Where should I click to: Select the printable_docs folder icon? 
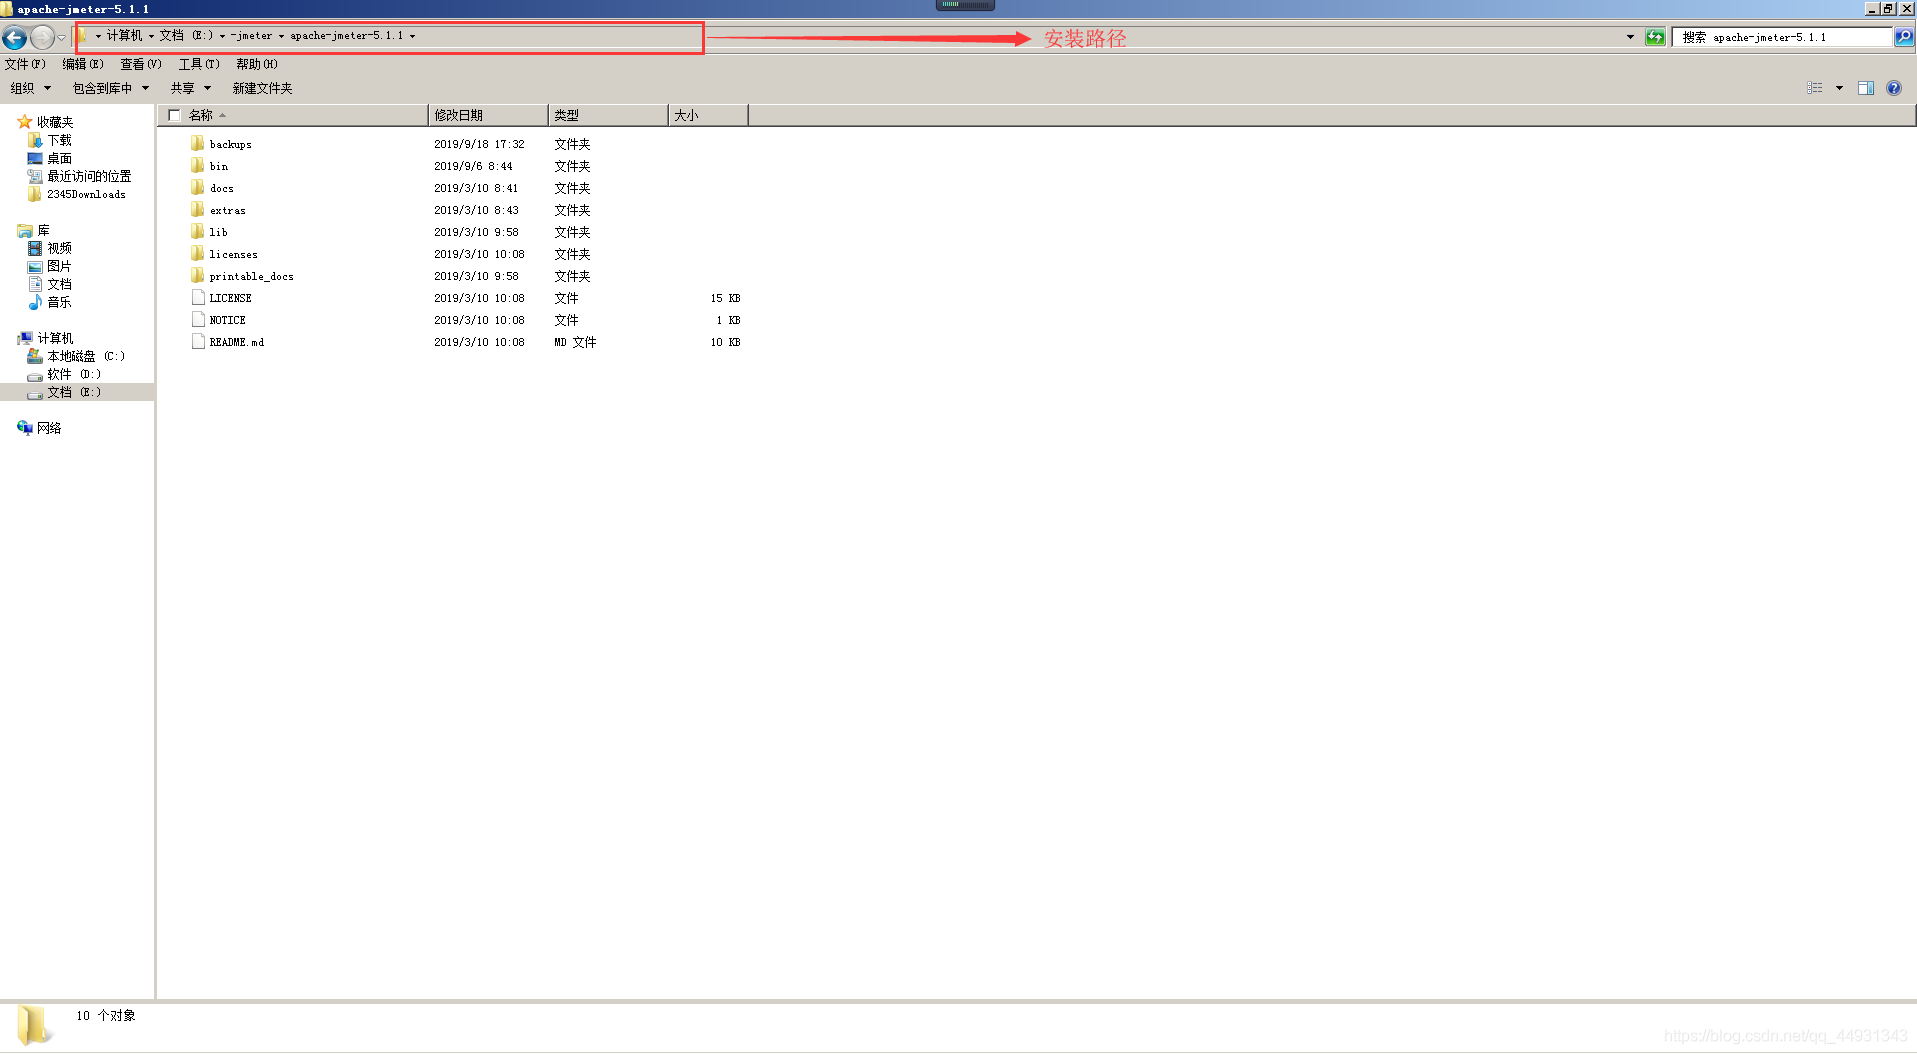click(197, 275)
